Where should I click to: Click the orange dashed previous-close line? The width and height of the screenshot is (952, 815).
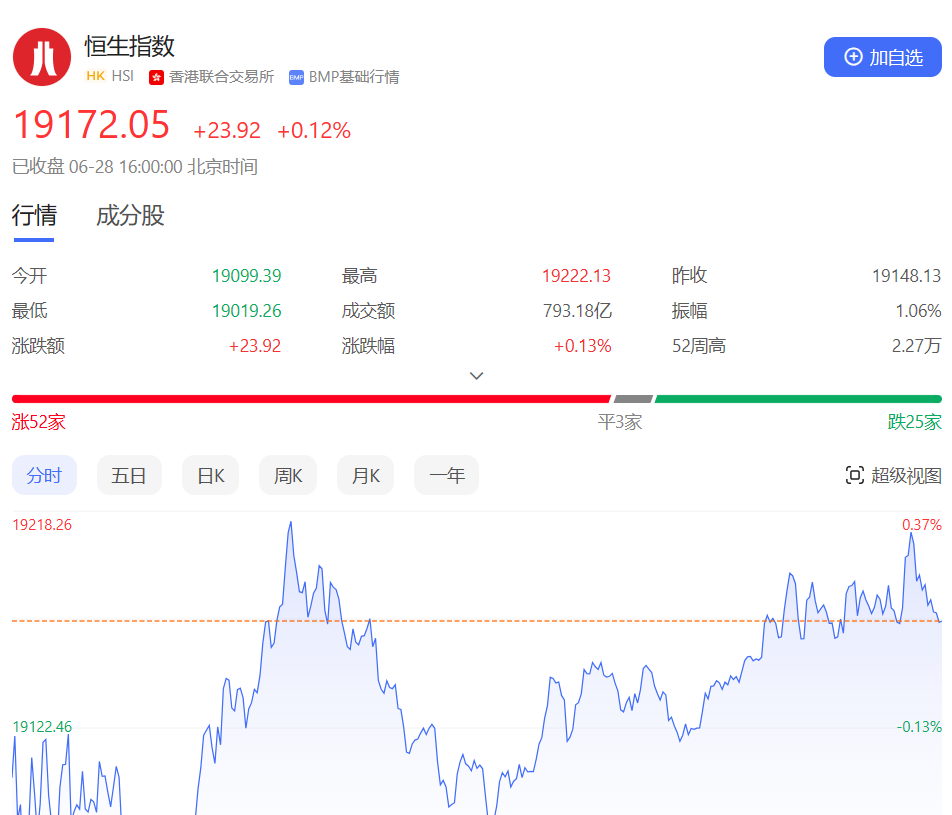pos(477,621)
